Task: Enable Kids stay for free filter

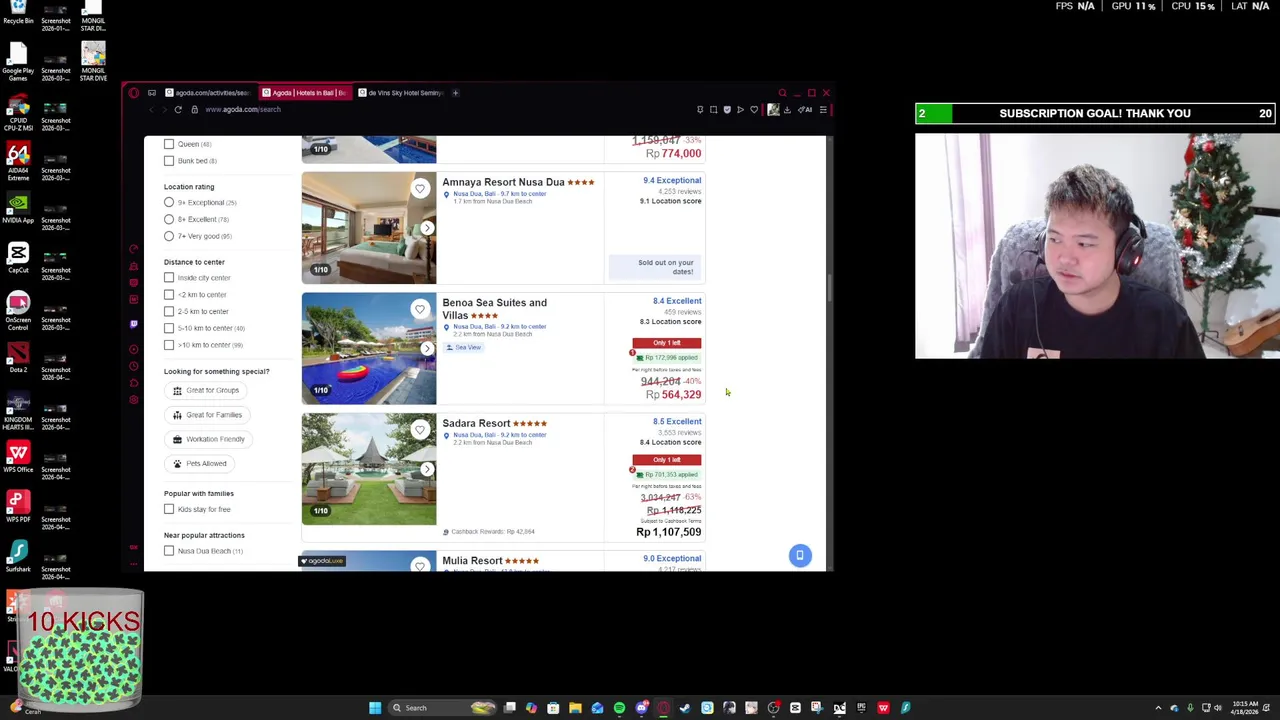Action: point(169,510)
